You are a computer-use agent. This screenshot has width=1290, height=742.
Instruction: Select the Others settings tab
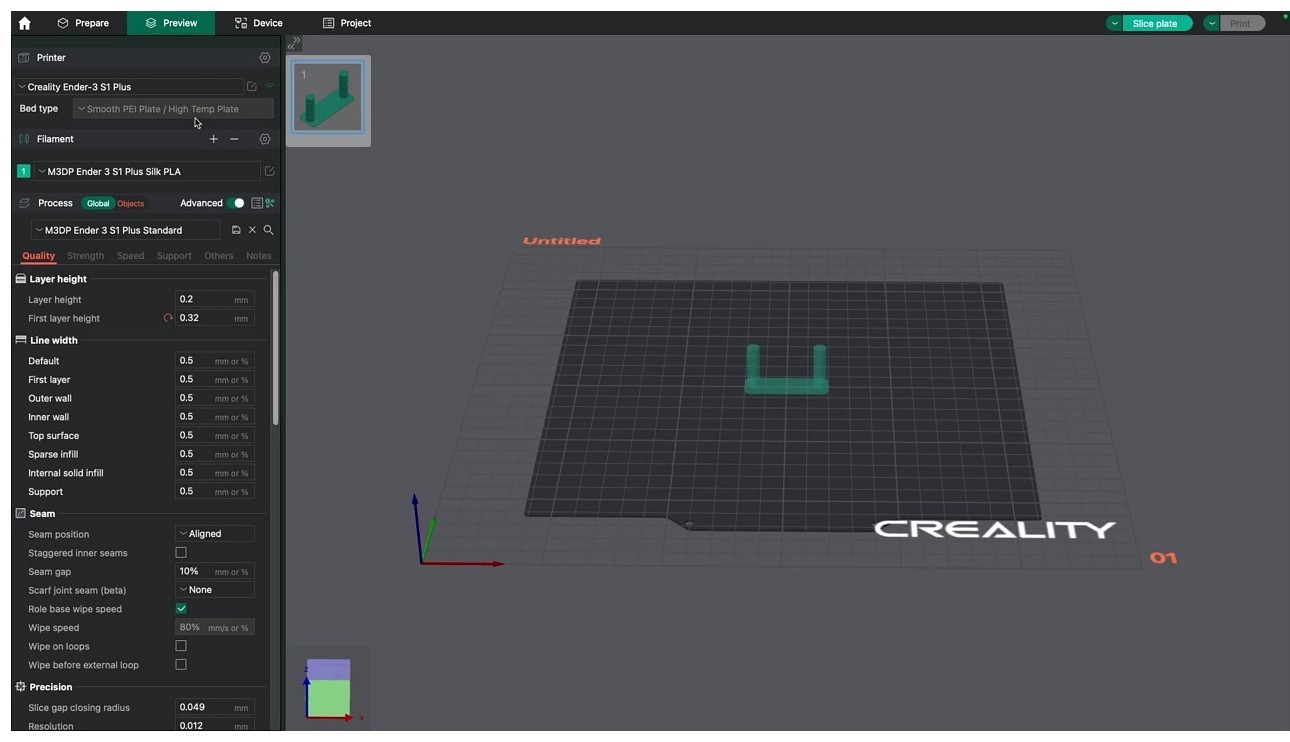tap(219, 256)
